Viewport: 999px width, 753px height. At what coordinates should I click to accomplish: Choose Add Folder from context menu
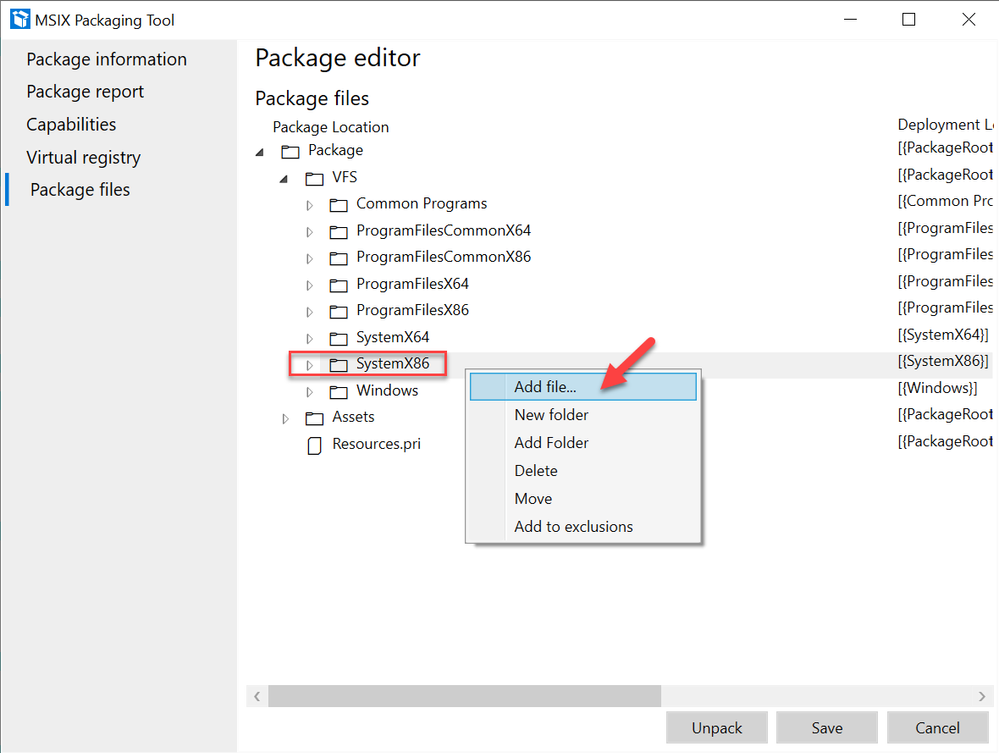[x=583, y=443]
